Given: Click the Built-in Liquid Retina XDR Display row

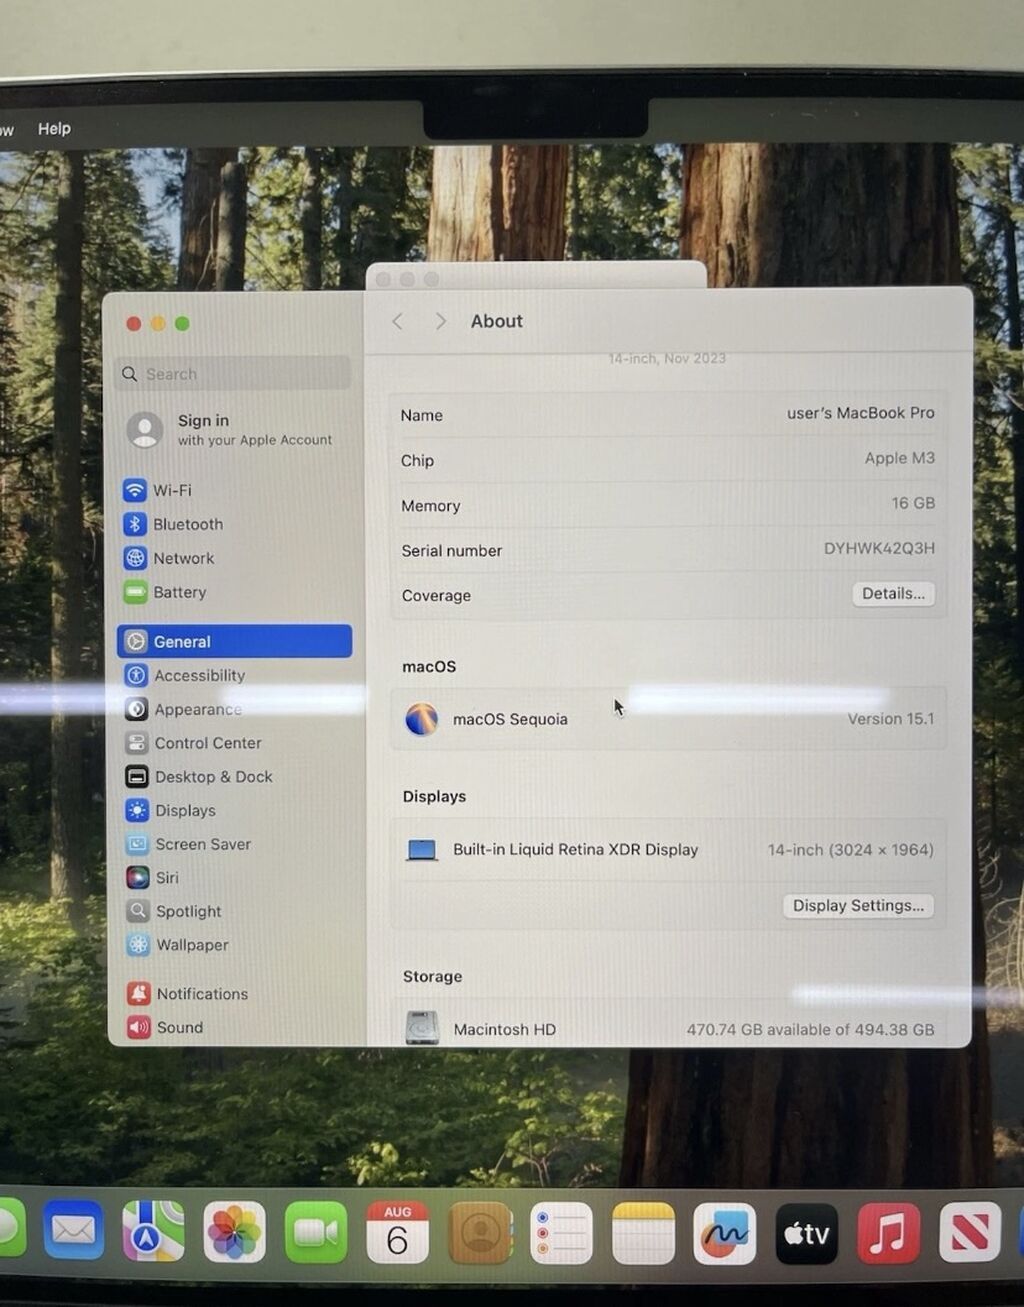Looking at the screenshot, I should 668,850.
